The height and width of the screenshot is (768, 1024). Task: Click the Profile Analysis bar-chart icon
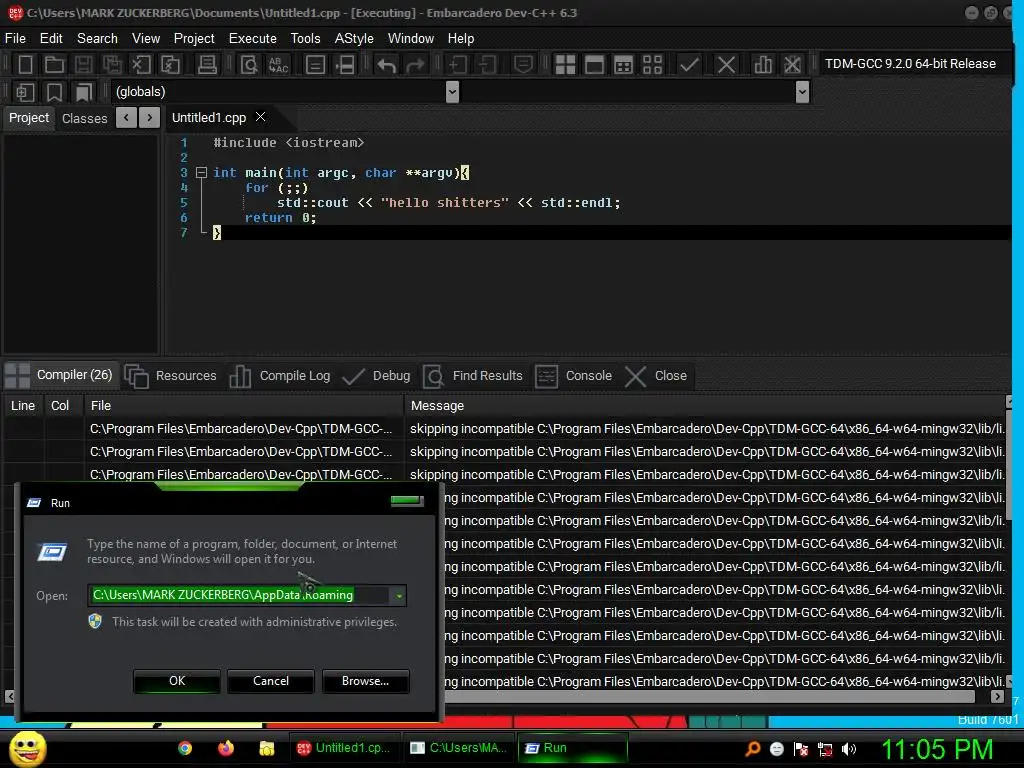coord(763,65)
